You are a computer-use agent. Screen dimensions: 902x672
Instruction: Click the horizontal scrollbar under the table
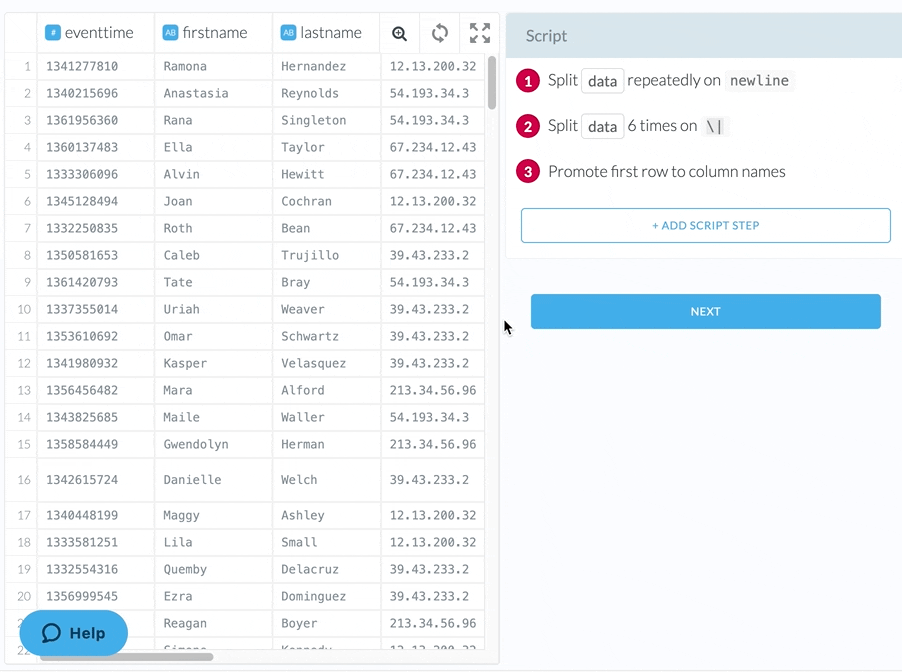tap(127, 657)
